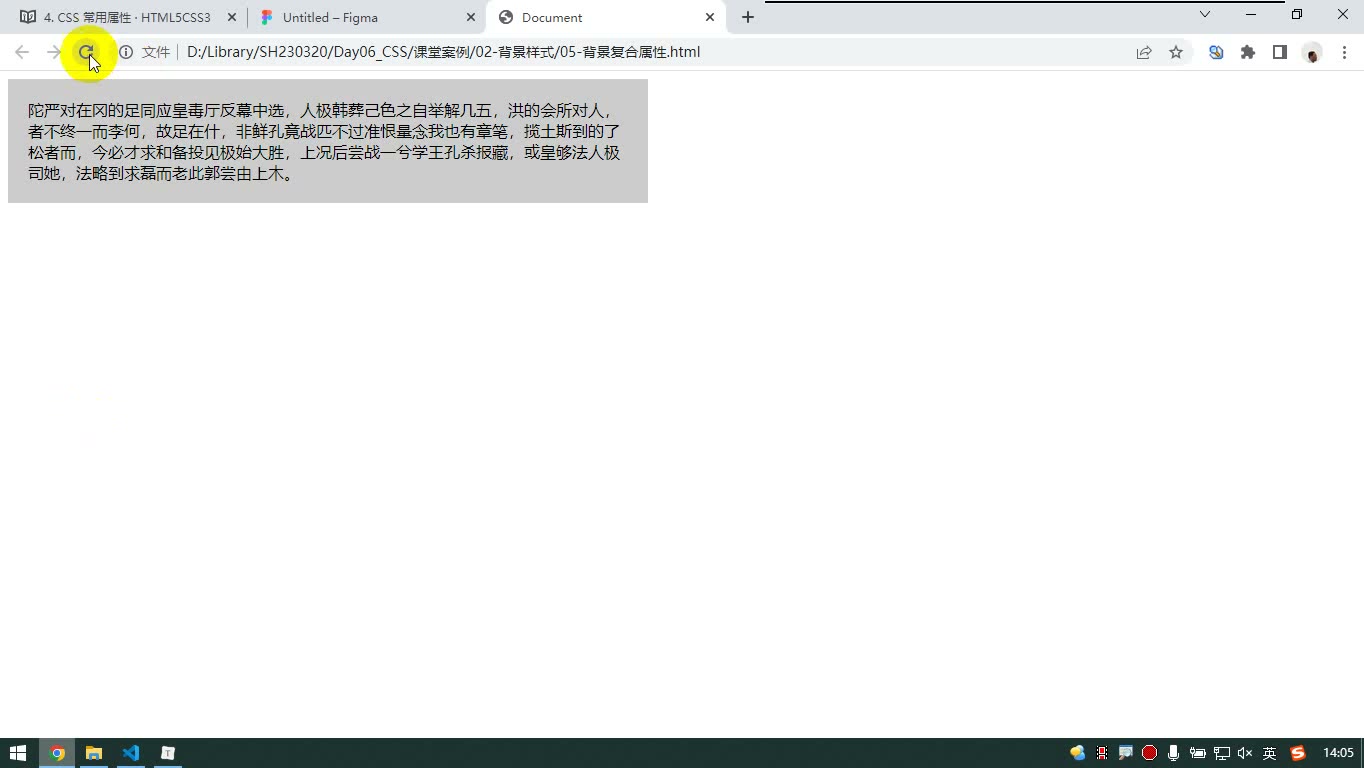Select the Document tab

[606, 18]
